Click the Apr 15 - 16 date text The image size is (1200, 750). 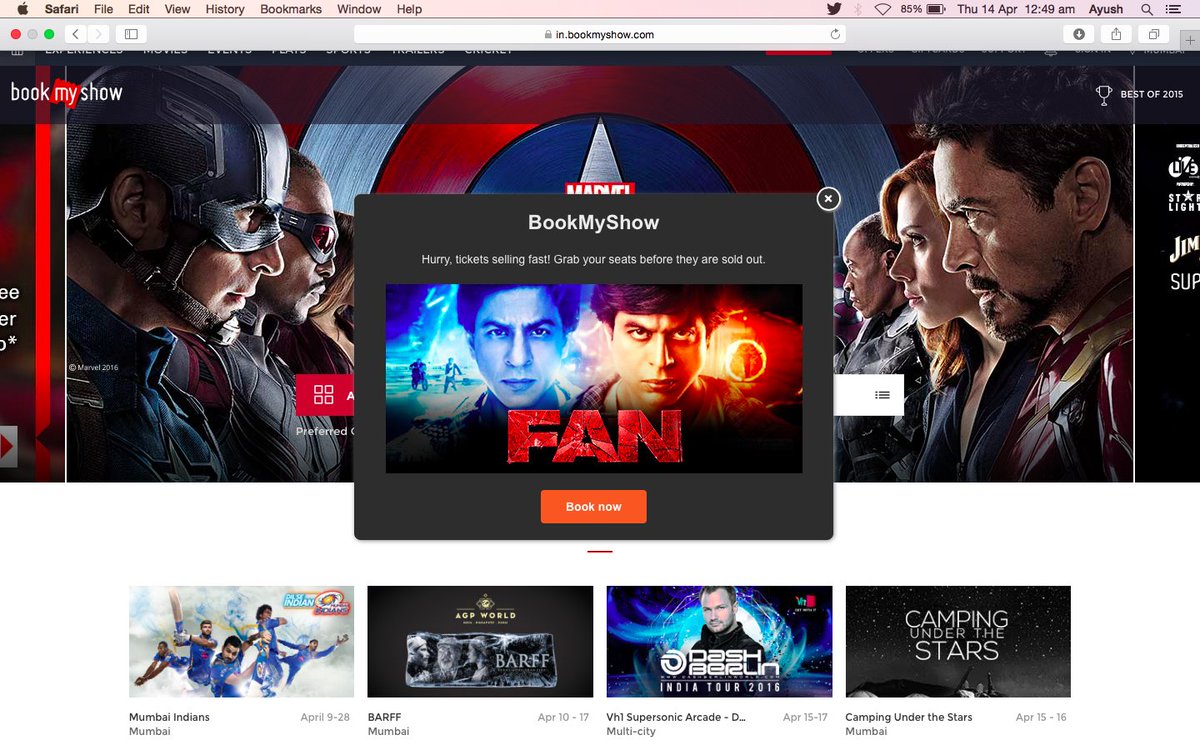1041,717
